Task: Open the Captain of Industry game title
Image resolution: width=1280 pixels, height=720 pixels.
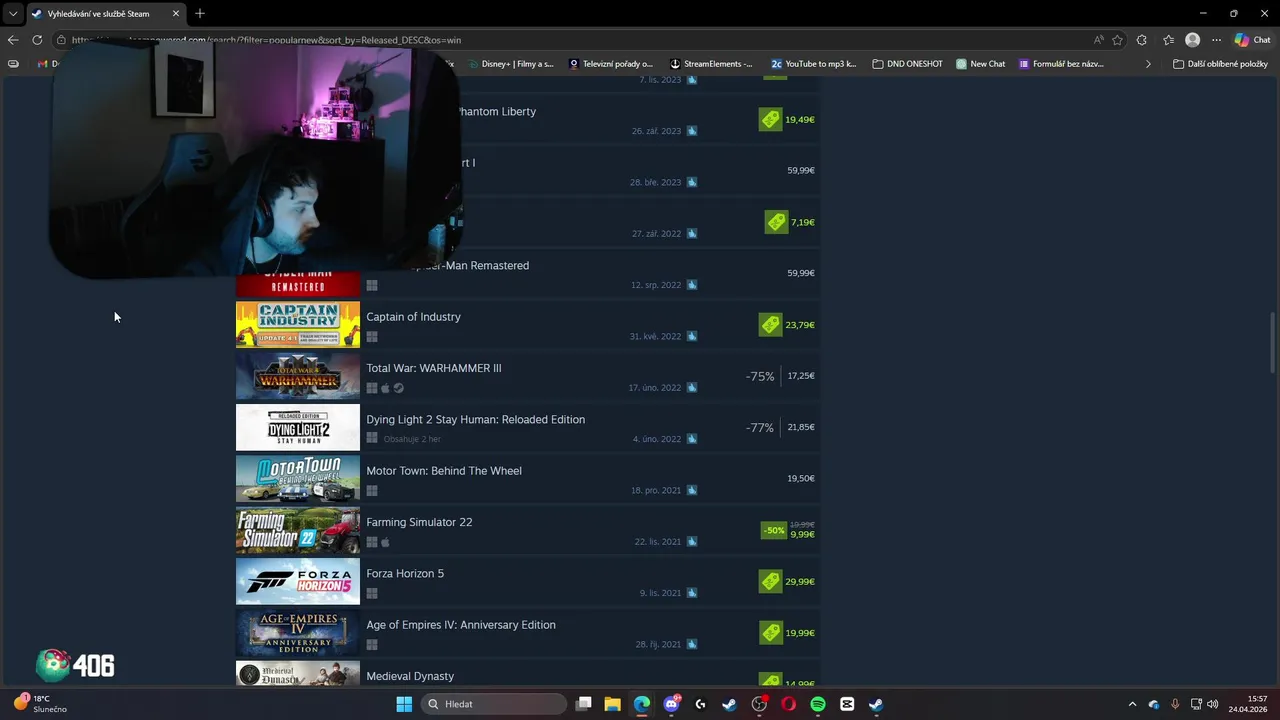Action: point(413,317)
